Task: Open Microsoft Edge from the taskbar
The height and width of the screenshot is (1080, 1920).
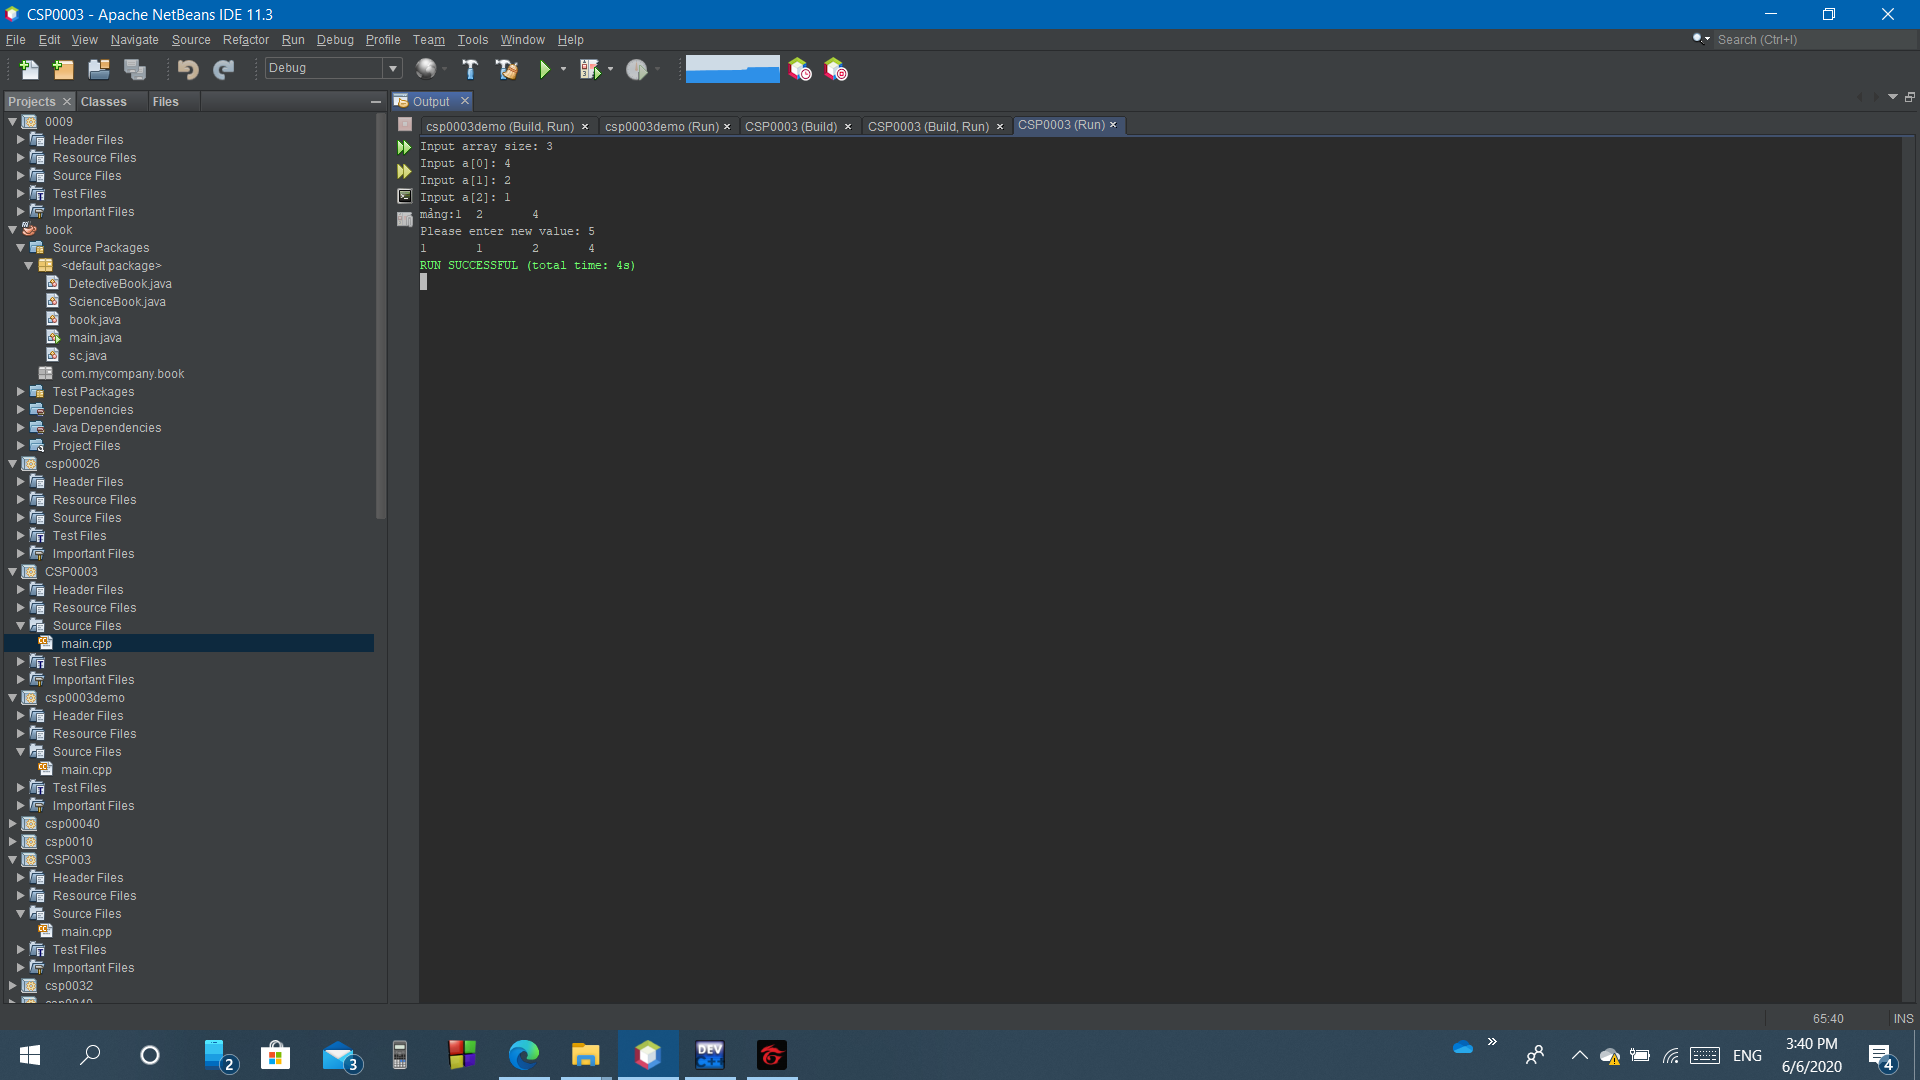Action: (524, 1055)
